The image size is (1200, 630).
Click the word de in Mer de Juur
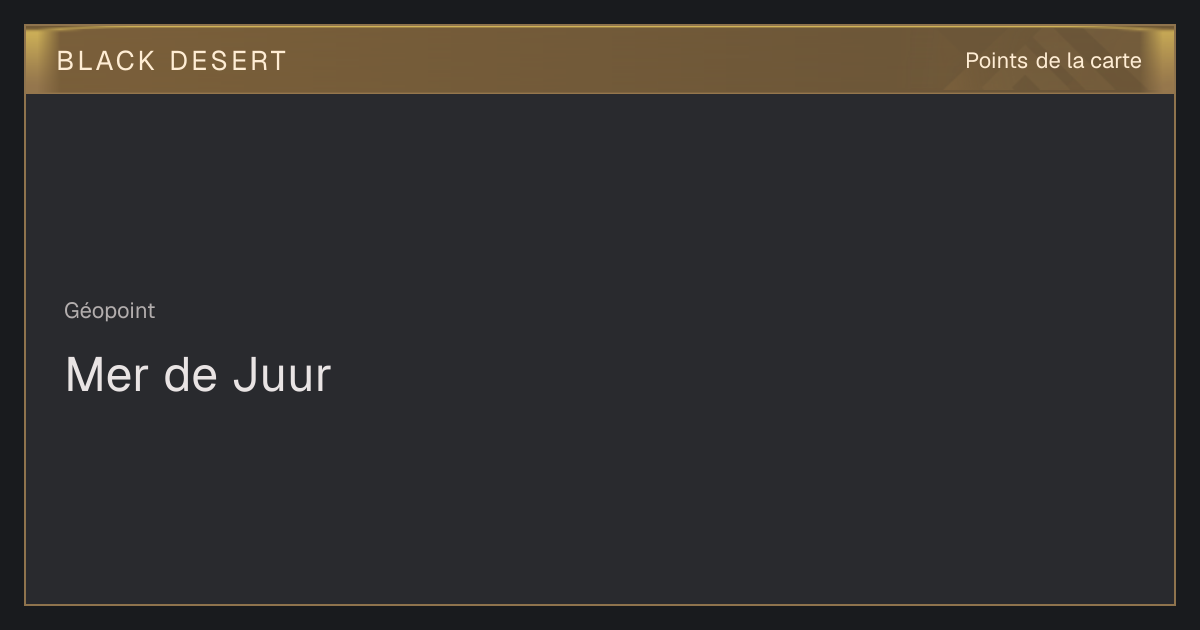pyautogui.click(x=190, y=375)
